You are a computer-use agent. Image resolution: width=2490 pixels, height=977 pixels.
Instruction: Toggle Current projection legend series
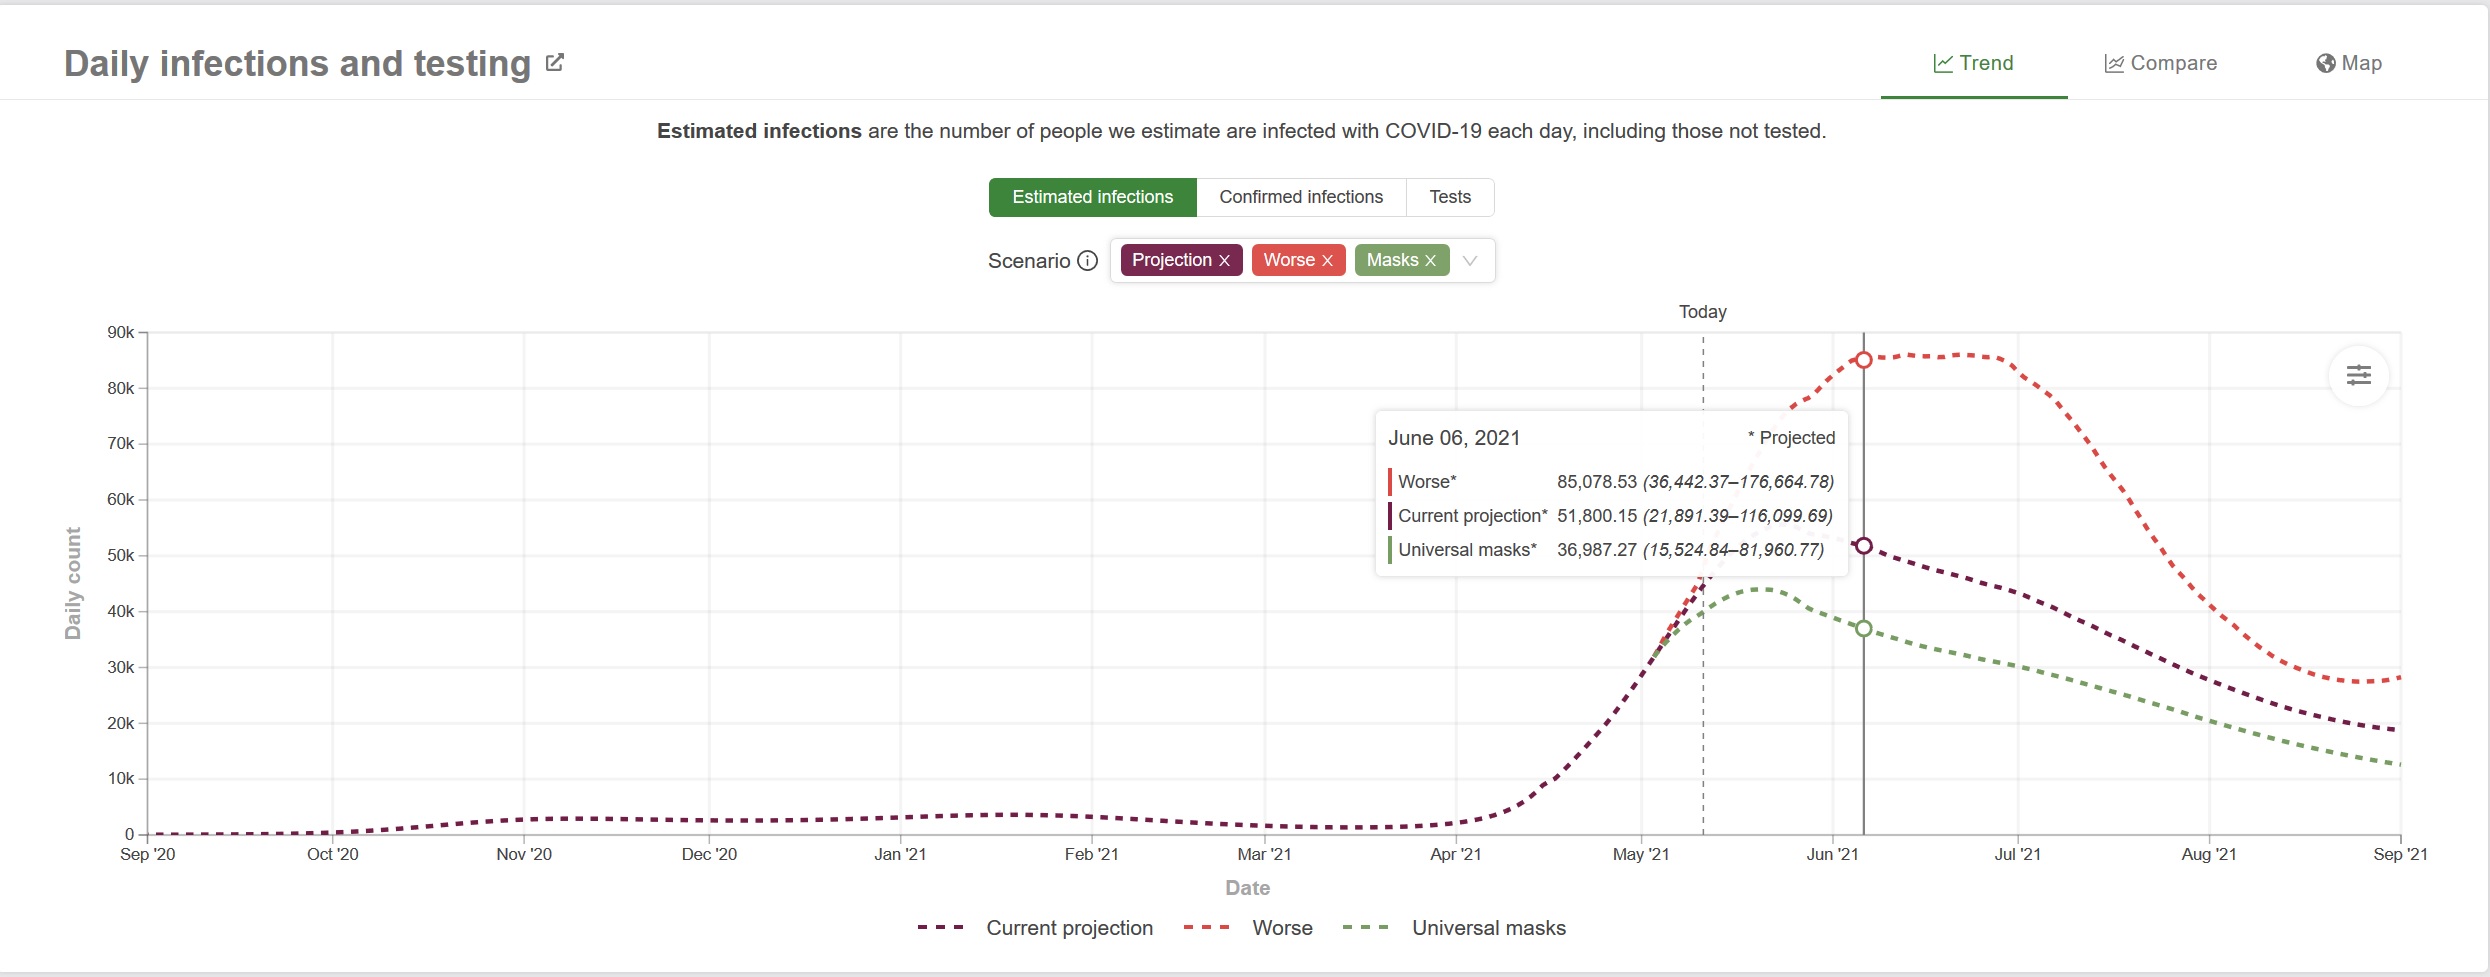[1035, 928]
